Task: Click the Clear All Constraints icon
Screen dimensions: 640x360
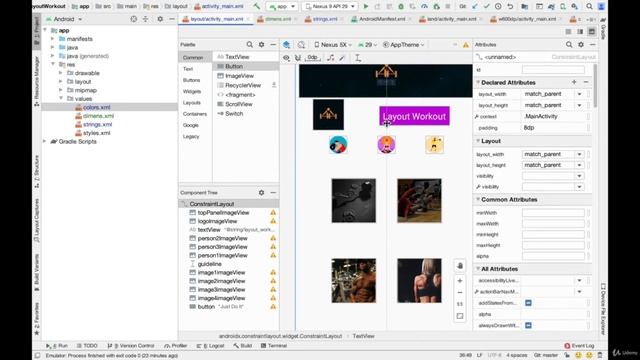Action: click(331, 58)
